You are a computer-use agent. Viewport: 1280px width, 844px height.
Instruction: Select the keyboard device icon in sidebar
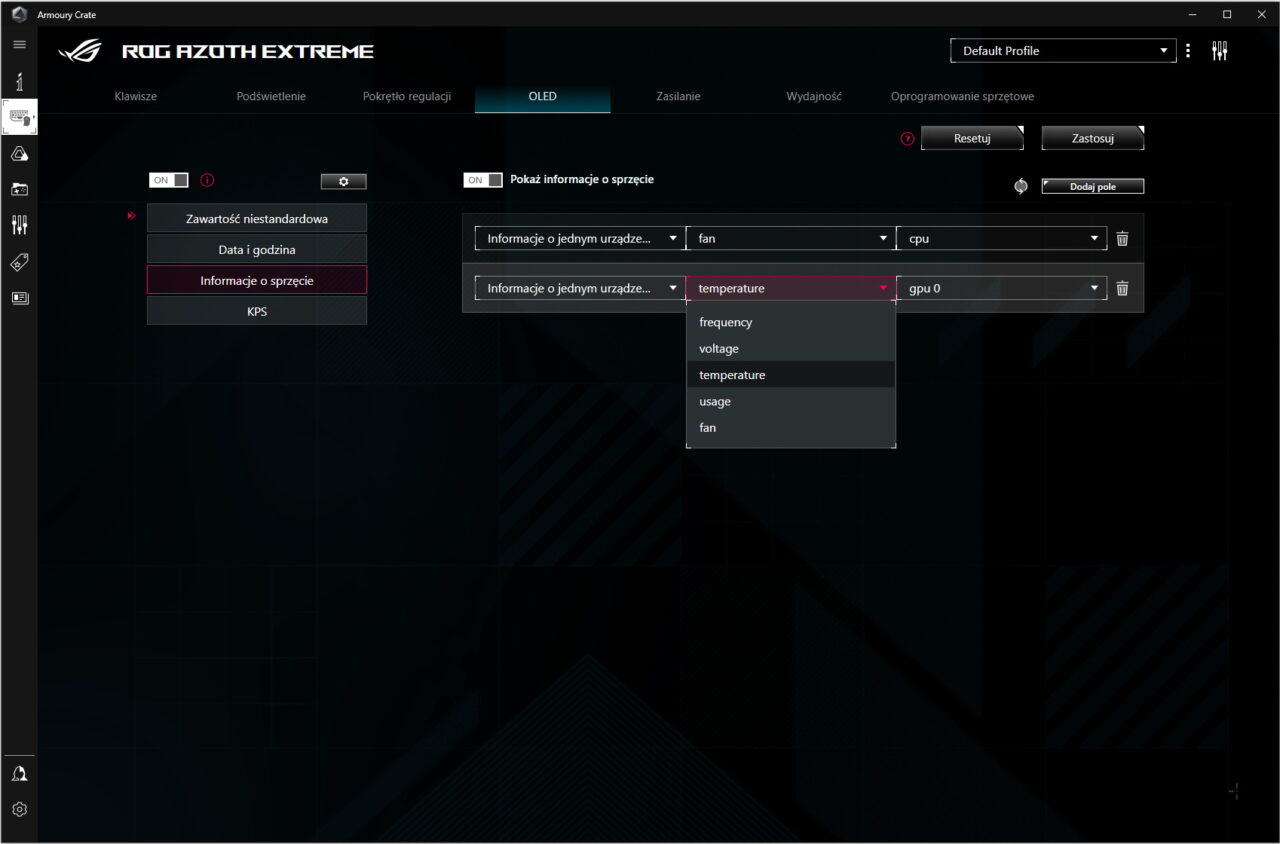click(20, 118)
